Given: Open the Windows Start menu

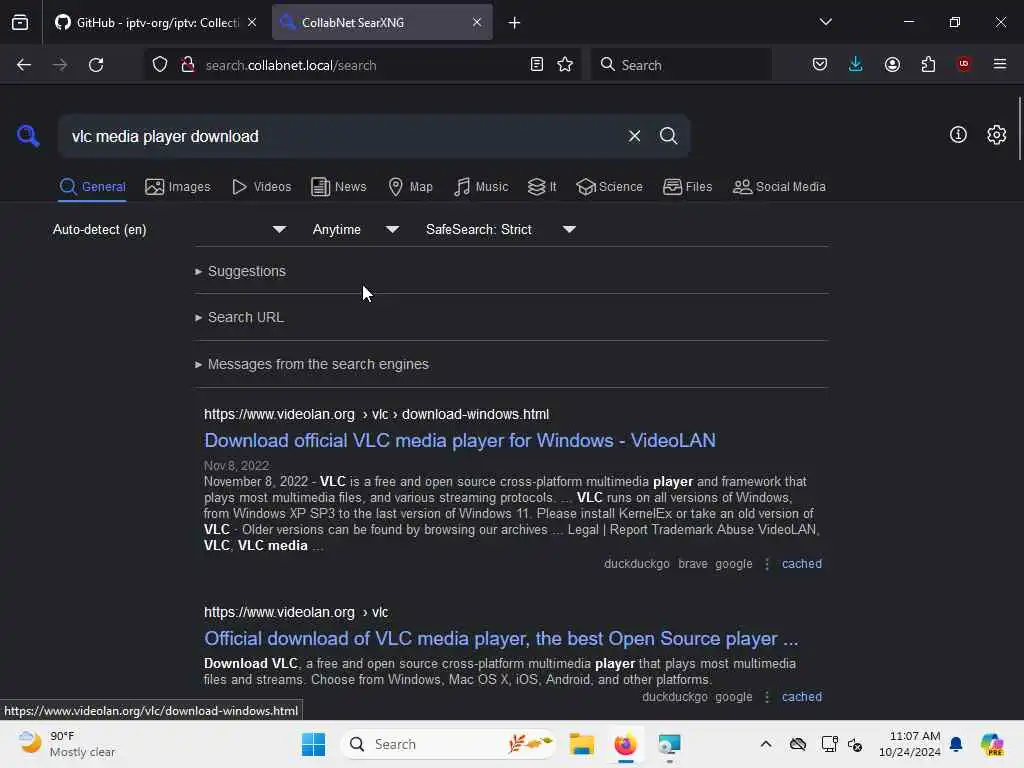Looking at the screenshot, I should click(313, 744).
